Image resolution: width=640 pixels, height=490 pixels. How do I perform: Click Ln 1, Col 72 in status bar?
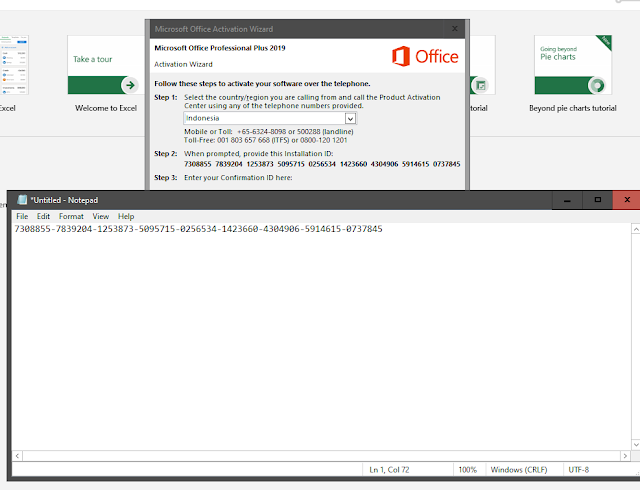click(x=389, y=470)
